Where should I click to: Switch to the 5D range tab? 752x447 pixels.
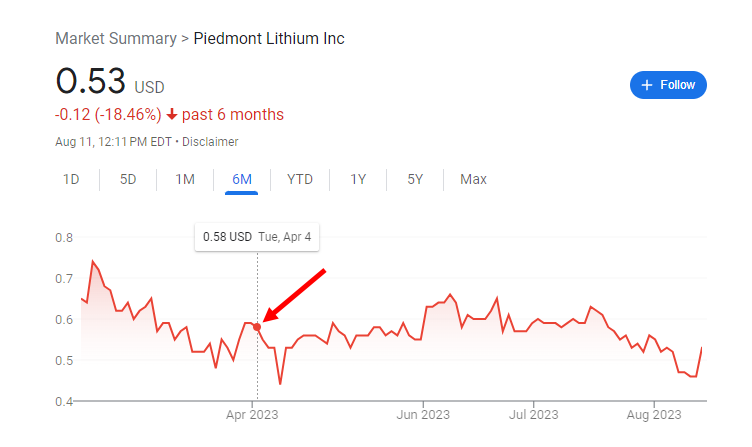pos(128,179)
